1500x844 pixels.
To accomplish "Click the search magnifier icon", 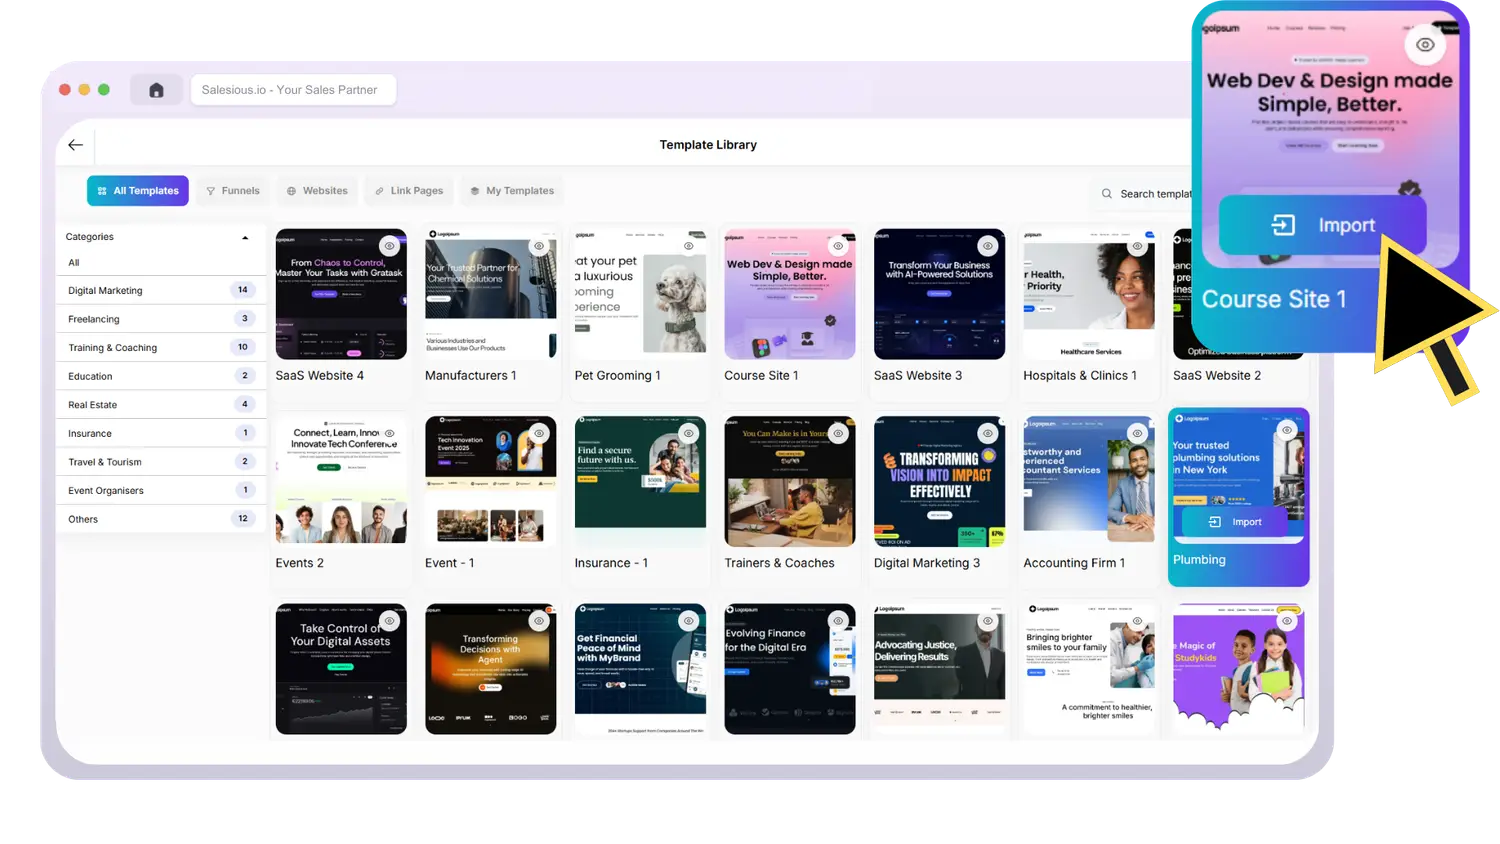I will [x=1107, y=194].
